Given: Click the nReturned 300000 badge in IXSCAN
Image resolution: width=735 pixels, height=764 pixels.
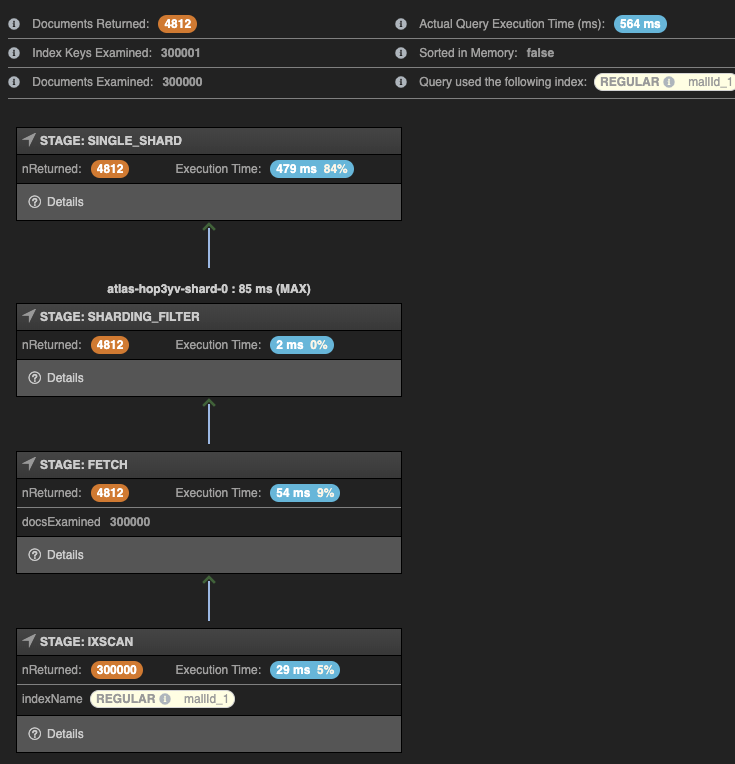Looking at the screenshot, I should [116, 669].
